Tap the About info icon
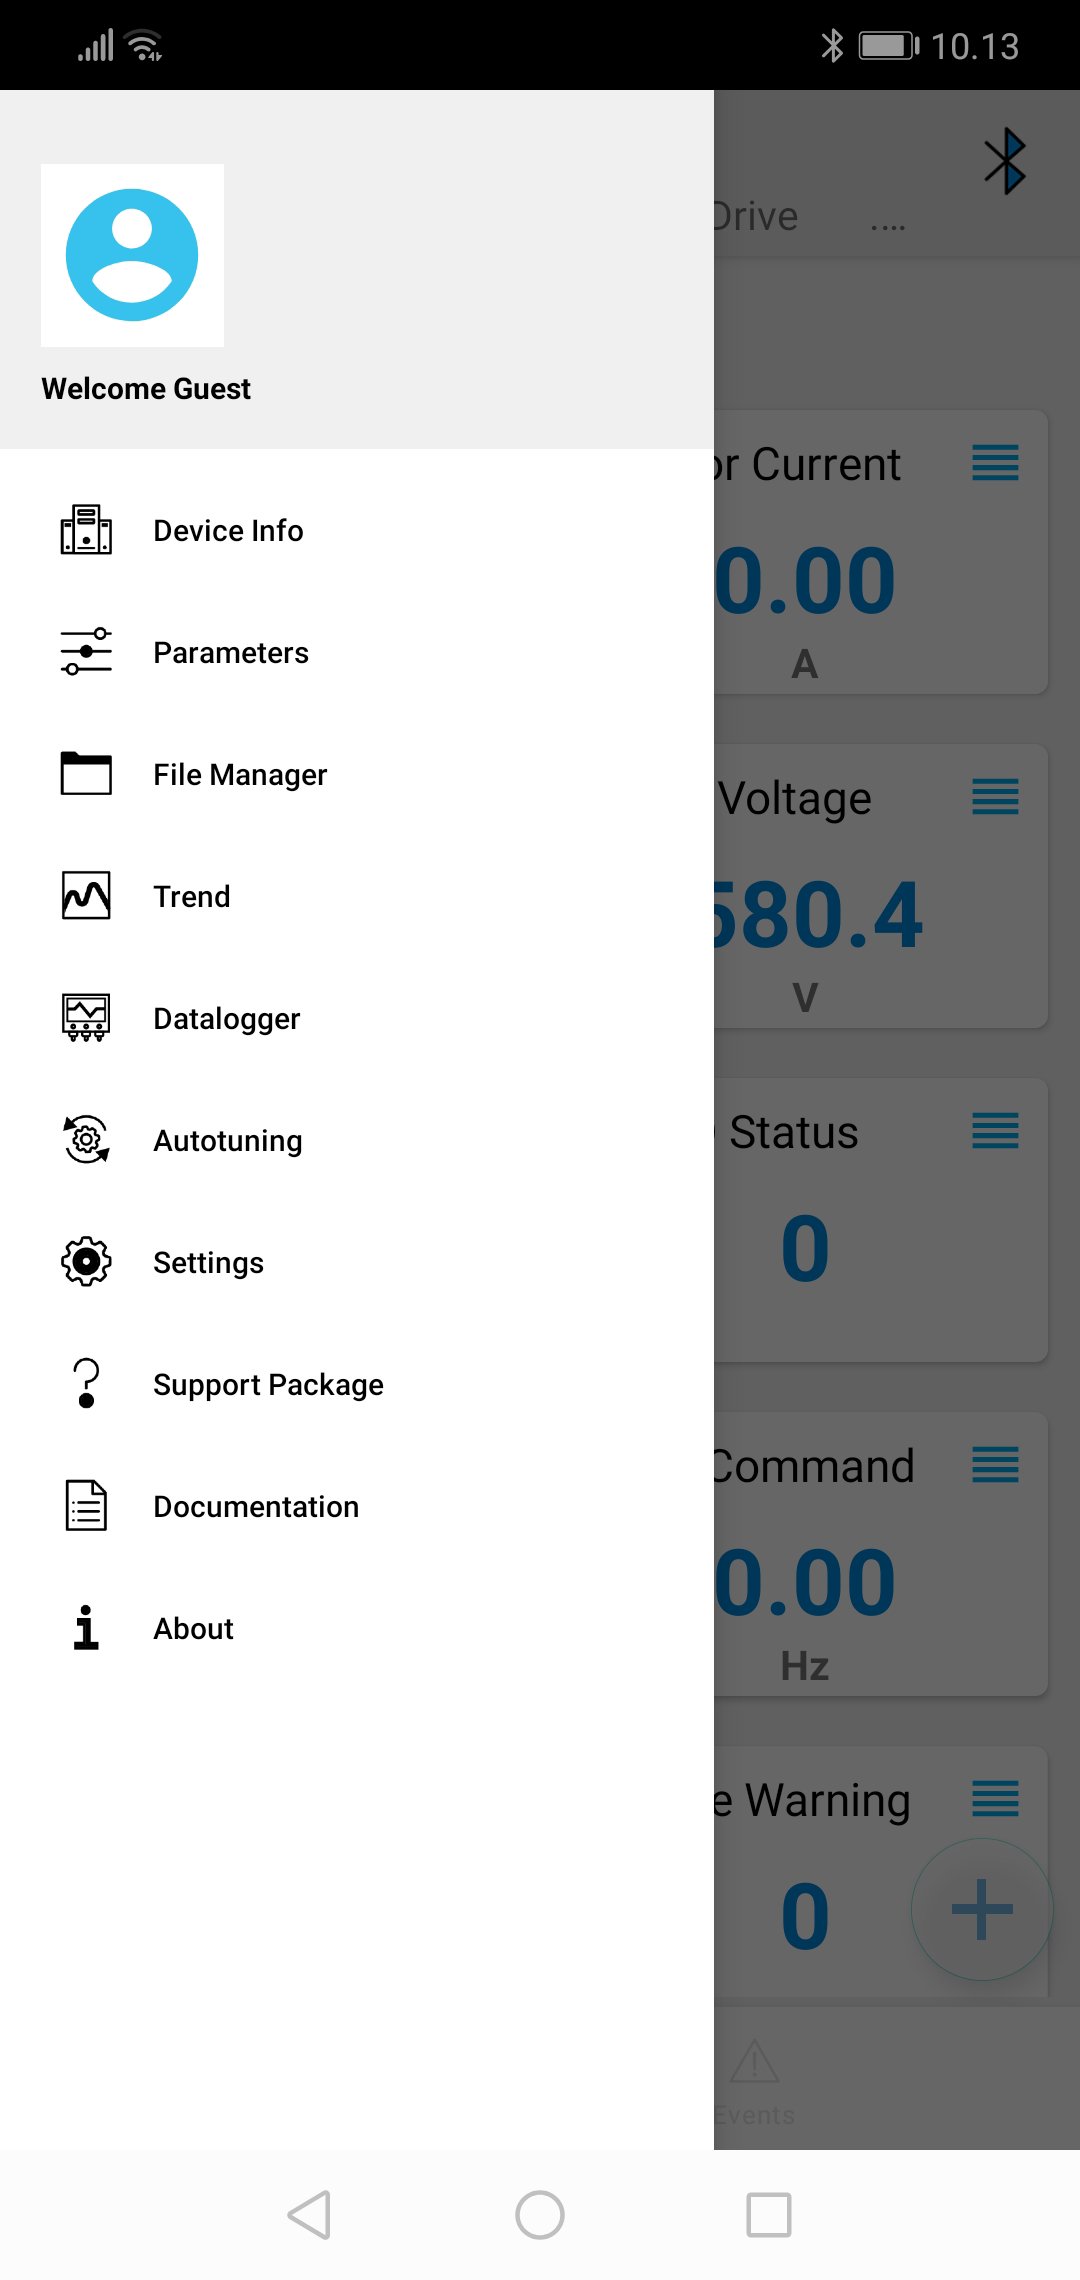The height and width of the screenshot is (2280, 1080). (x=86, y=1628)
